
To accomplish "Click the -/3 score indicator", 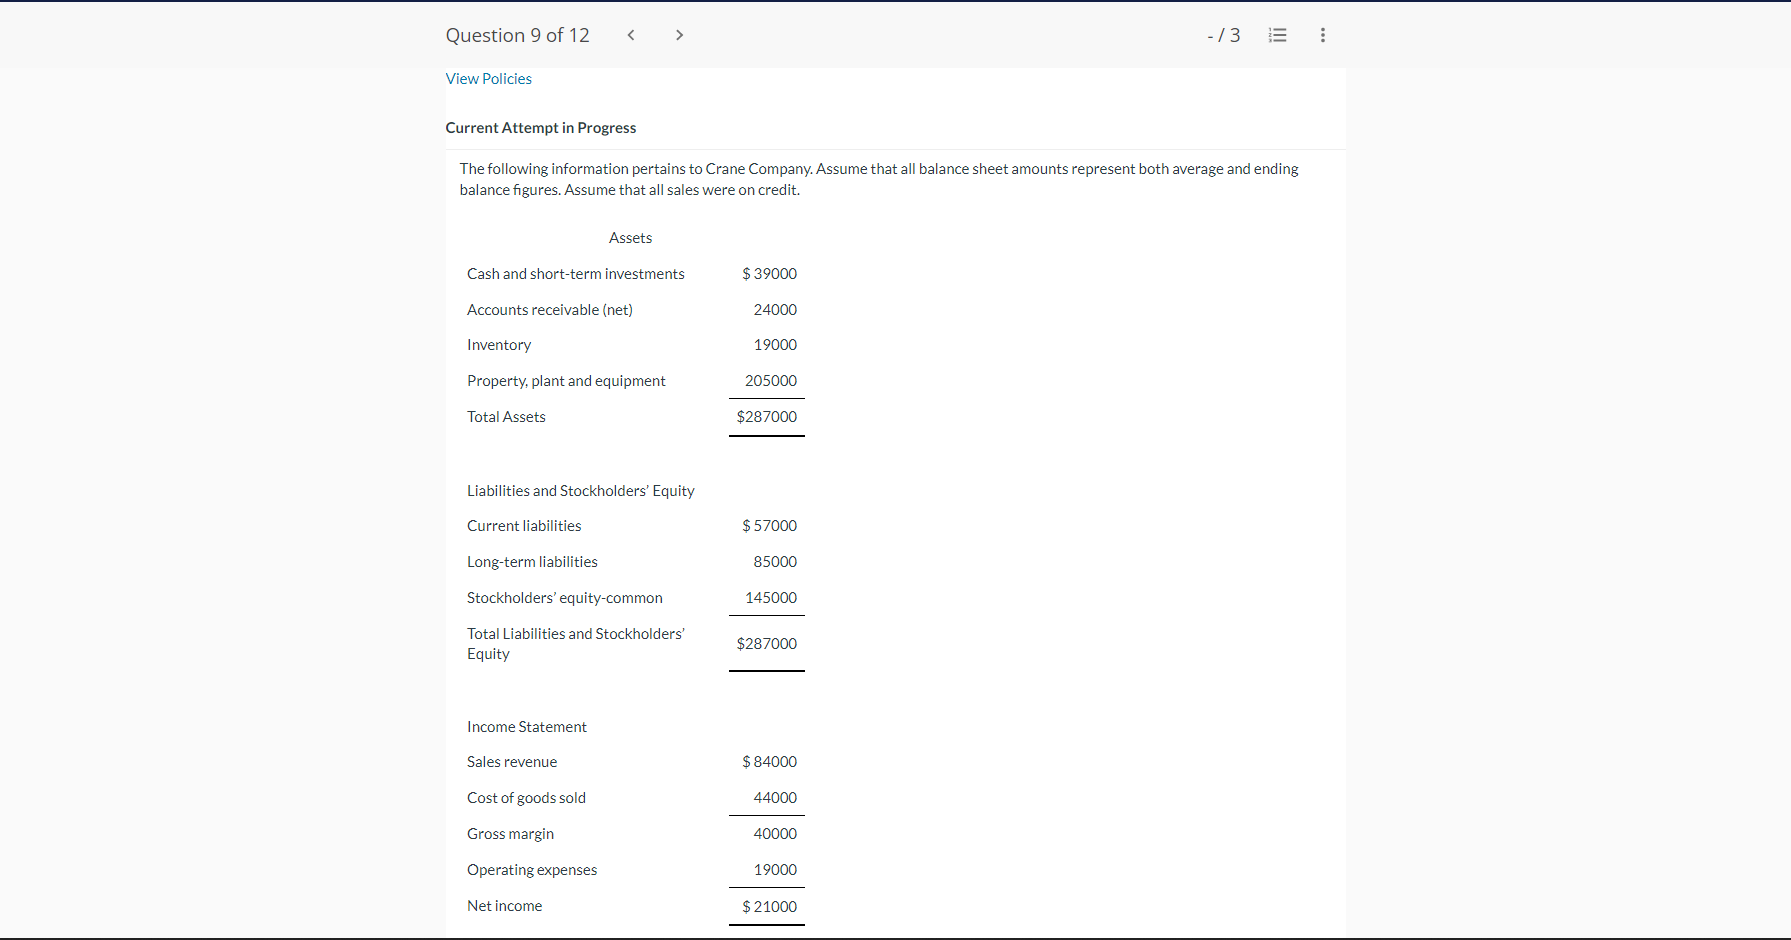I will [x=1224, y=35].
